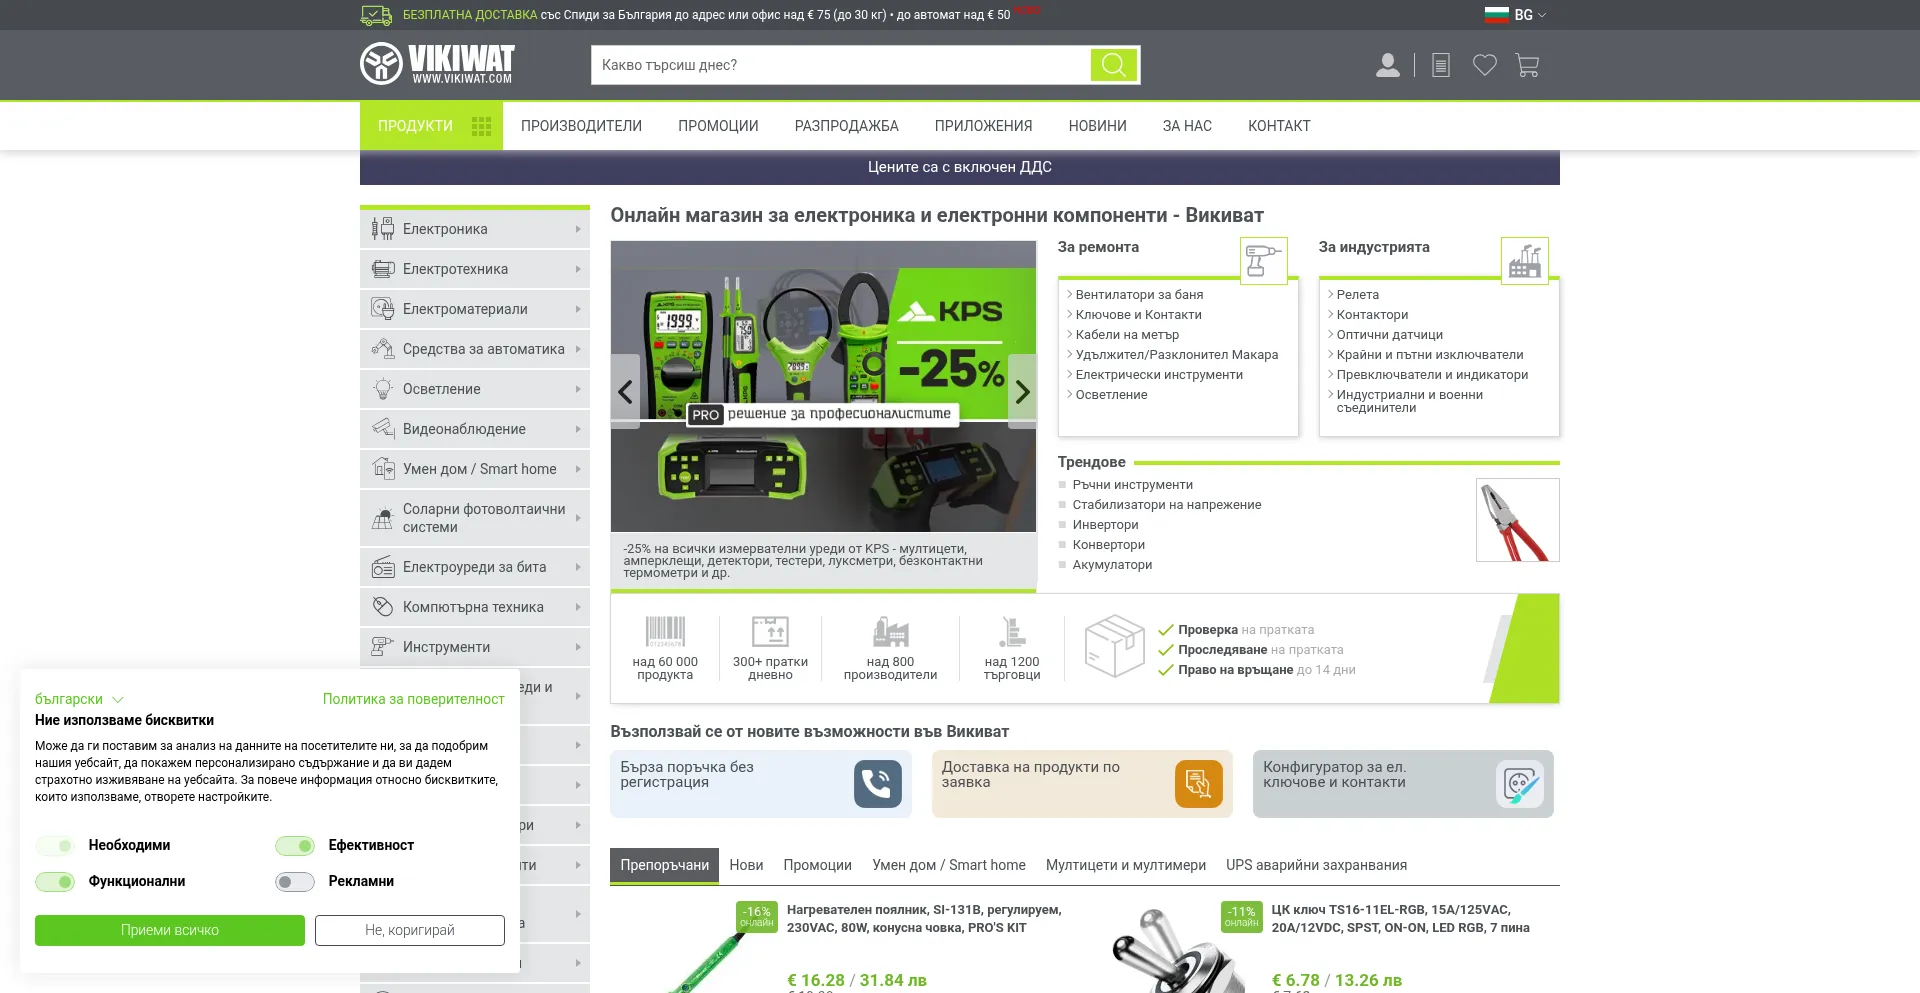Expand the Електроуреди за бита arrow
This screenshot has height=993, width=1920.
(x=578, y=567)
